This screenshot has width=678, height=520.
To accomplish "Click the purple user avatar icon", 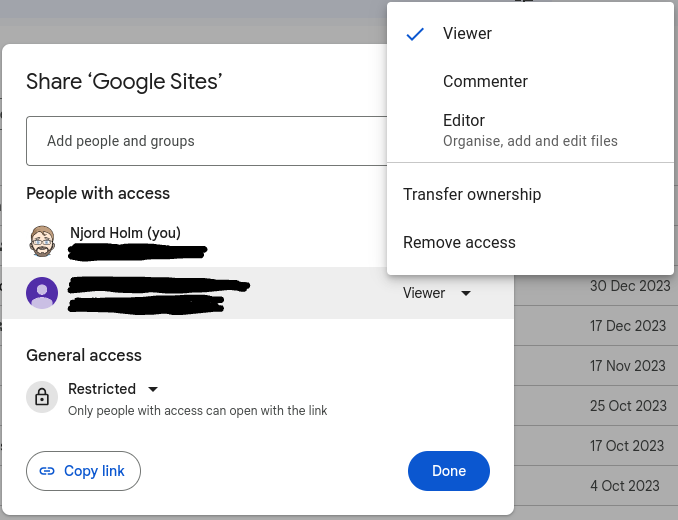I will pyautogui.click(x=42, y=293).
